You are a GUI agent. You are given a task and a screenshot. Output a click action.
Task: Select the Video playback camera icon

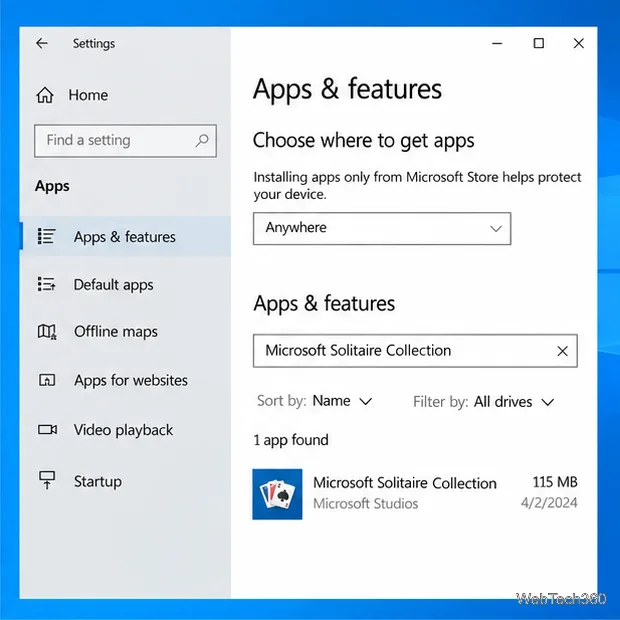point(47,429)
